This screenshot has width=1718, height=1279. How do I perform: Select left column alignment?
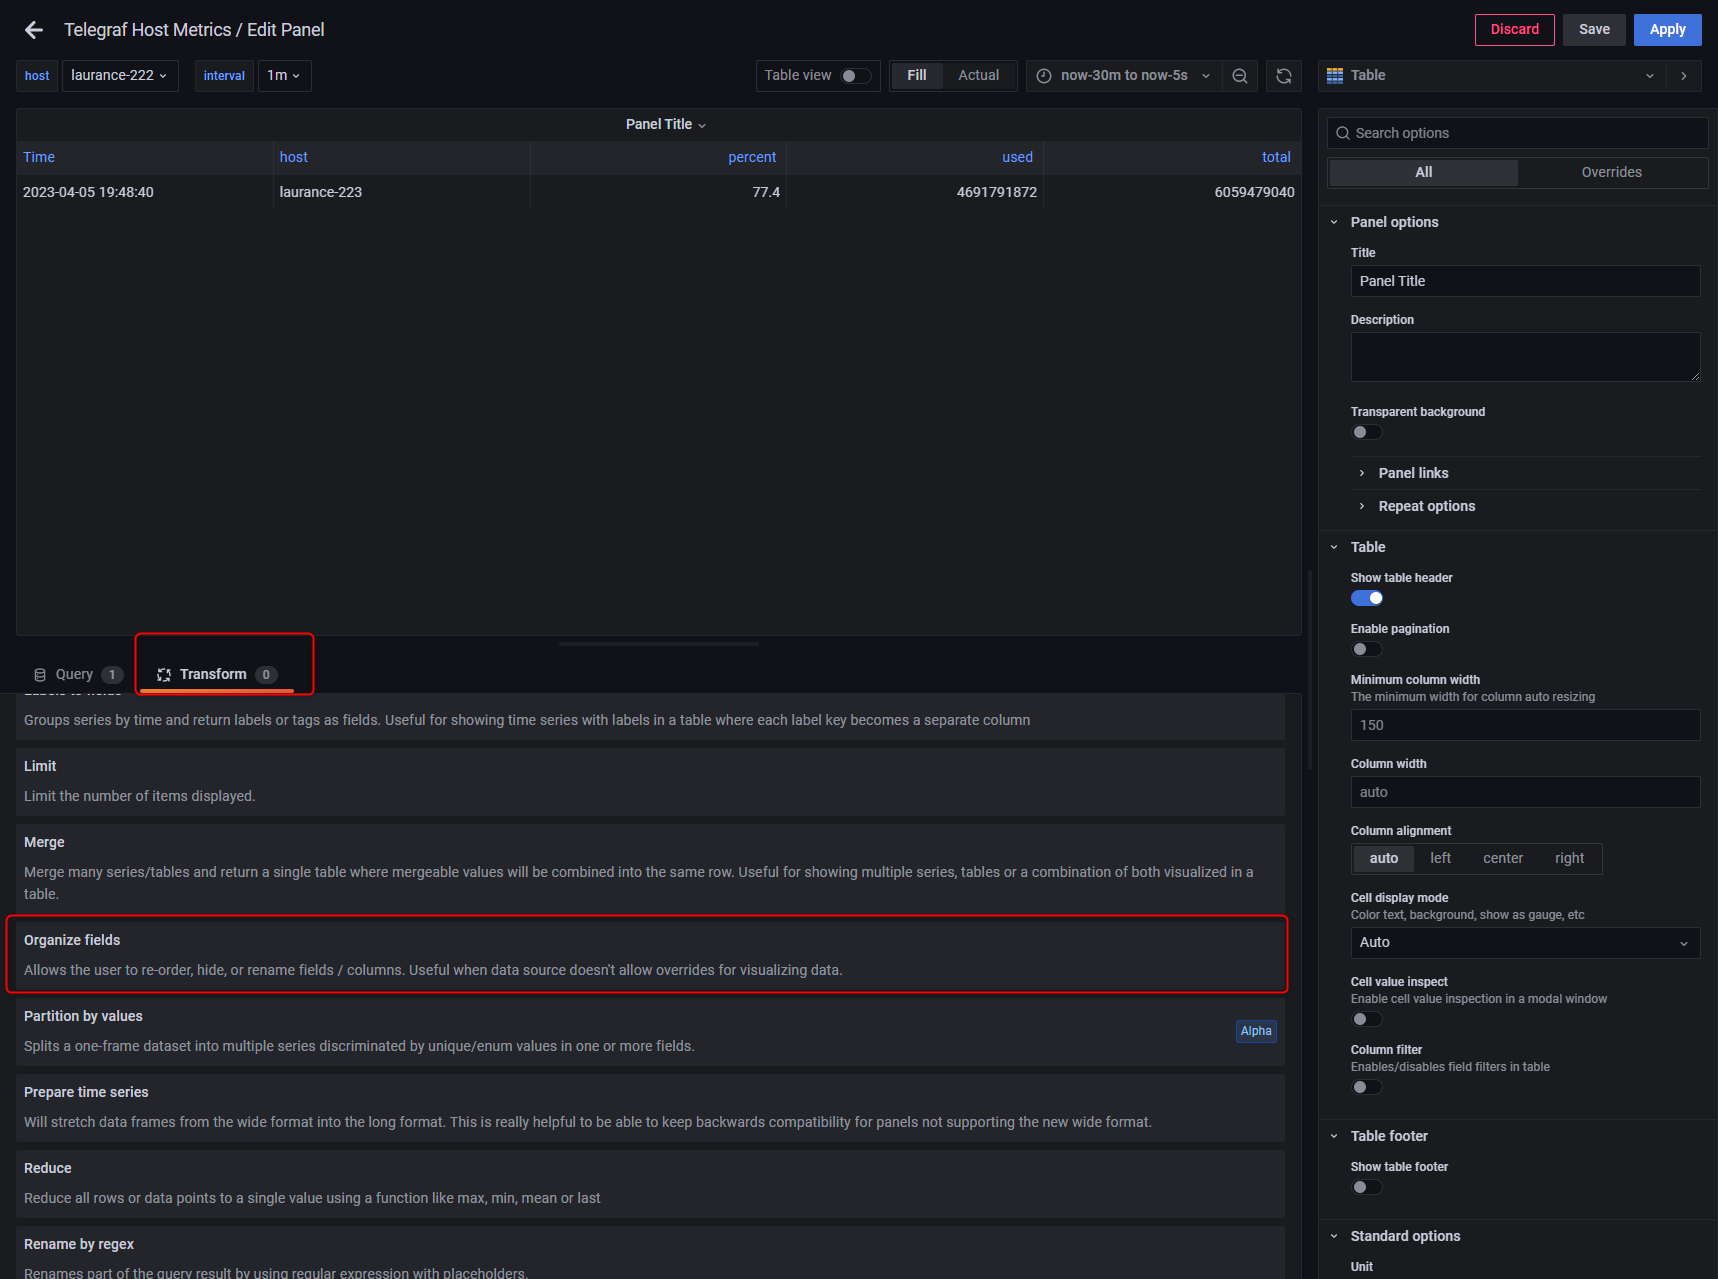(x=1440, y=859)
